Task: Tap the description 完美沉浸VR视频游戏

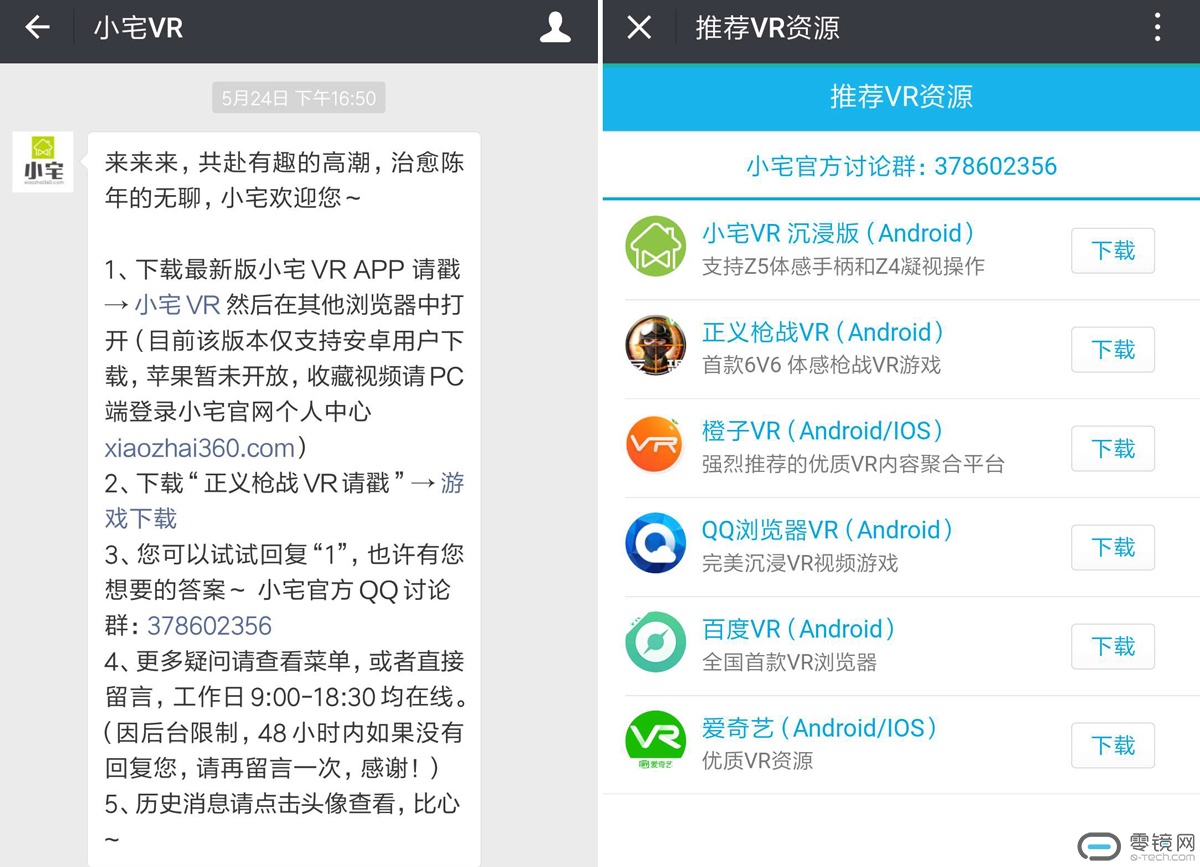Action: point(800,563)
